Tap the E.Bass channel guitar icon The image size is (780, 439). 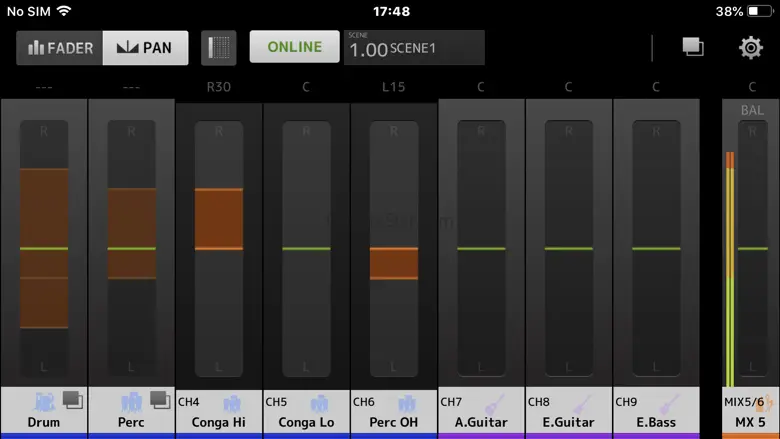(669, 404)
